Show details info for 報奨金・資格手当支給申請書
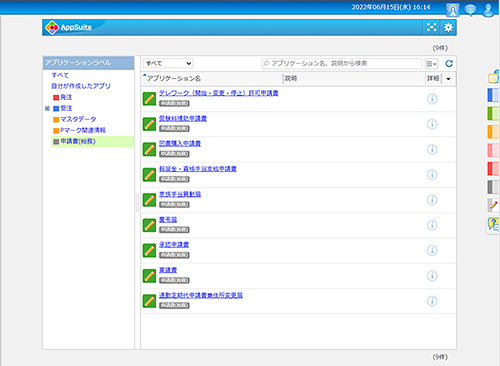The width and height of the screenshot is (500, 366). pyautogui.click(x=432, y=175)
